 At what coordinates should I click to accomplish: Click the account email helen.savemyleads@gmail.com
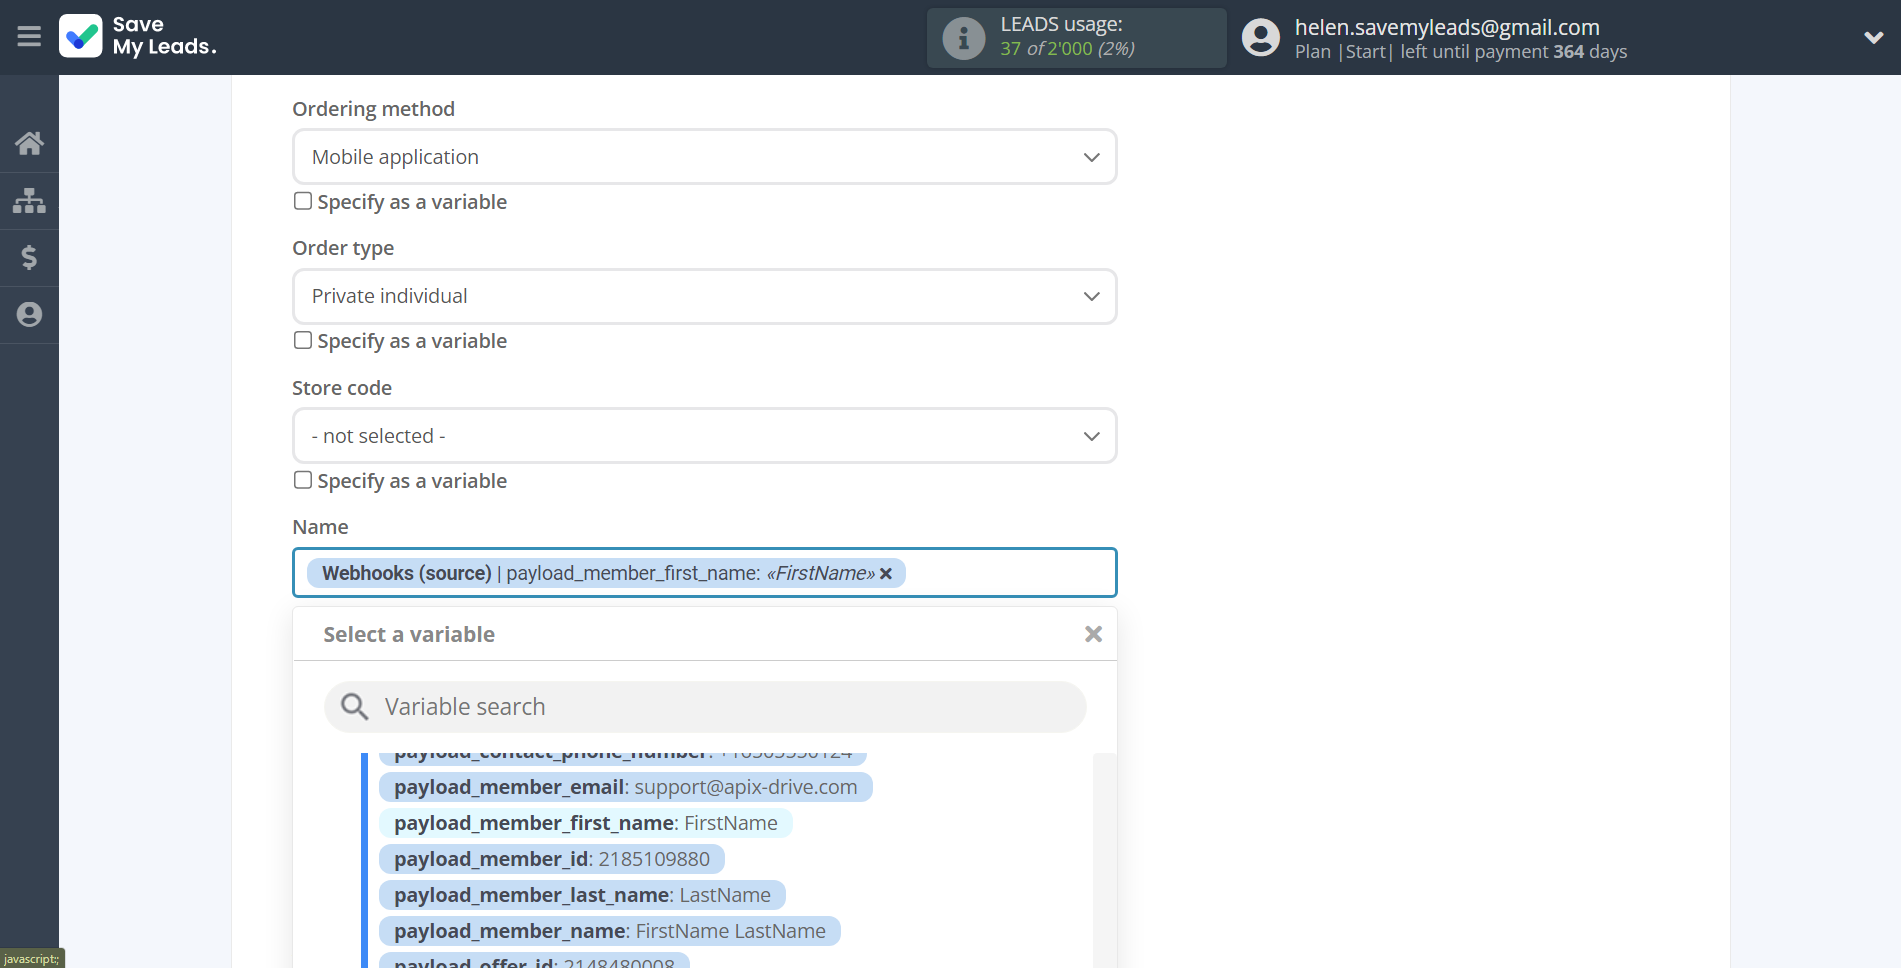click(x=1447, y=27)
